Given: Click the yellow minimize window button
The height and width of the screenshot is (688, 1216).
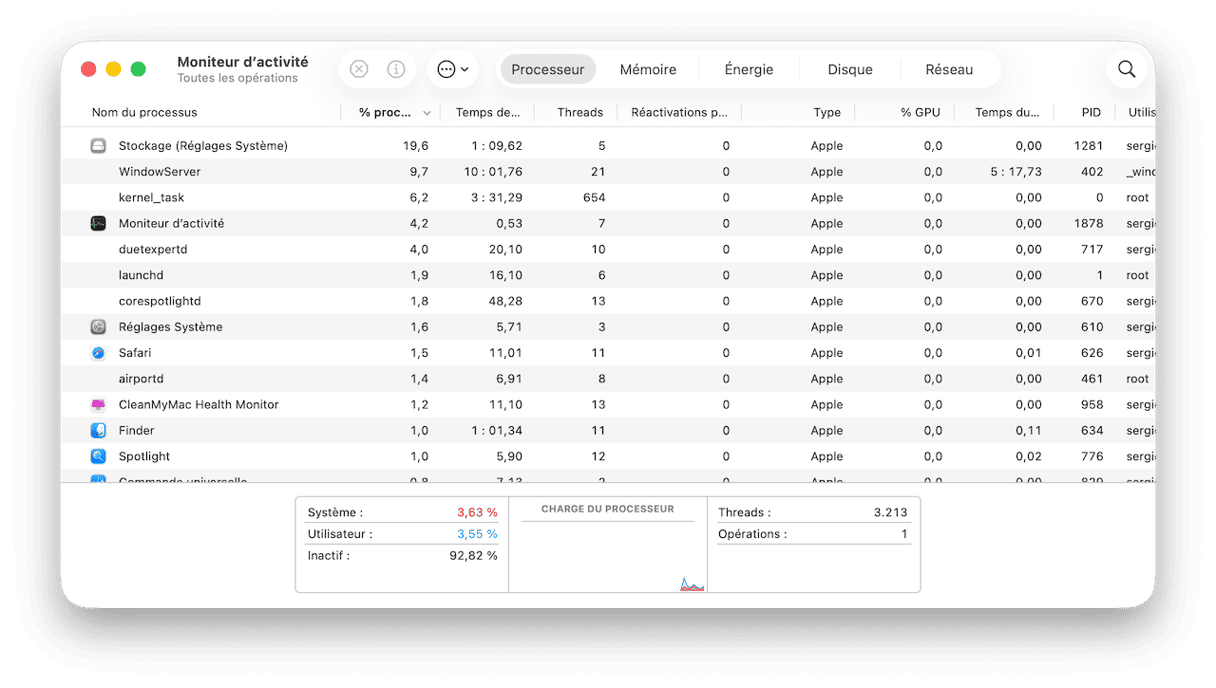Looking at the screenshot, I should pyautogui.click(x=113, y=69).
